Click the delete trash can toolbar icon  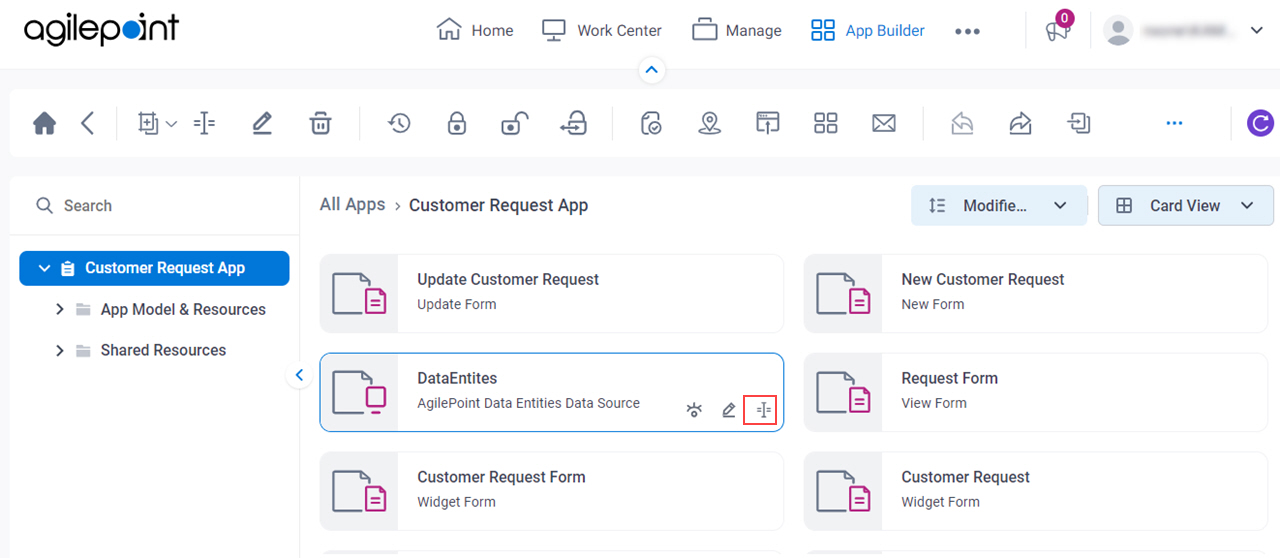[320, 123]
